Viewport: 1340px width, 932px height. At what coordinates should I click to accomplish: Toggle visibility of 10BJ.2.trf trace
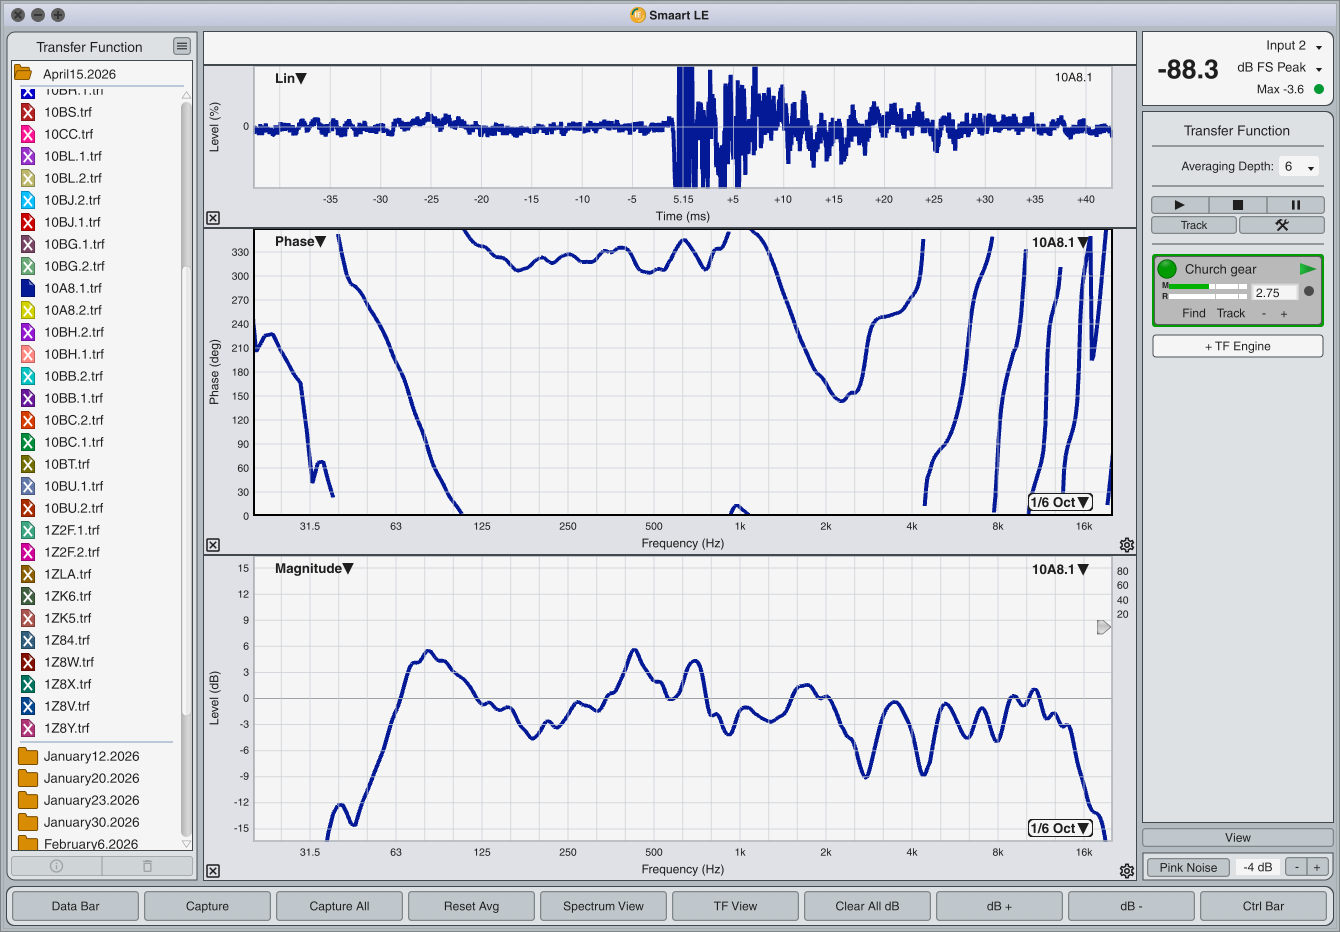point(28,200)
